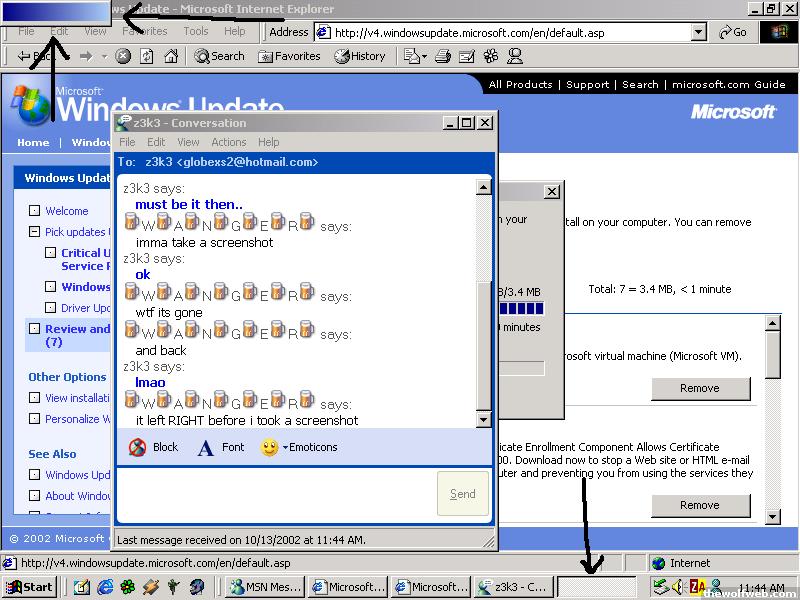This screenshot has height=600, width=800.
Task: Click the Print icon in IE toolbar
Action: 444,57
